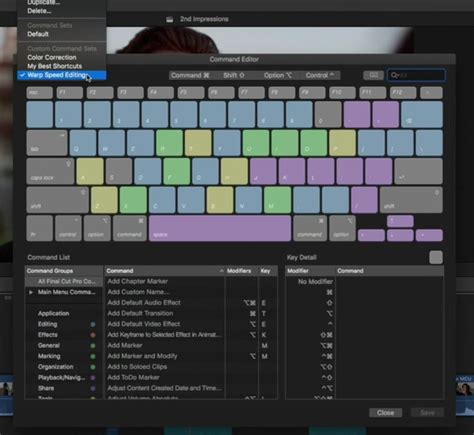474x435 pixels.
Task: Click the left shift key on virtual keyboard
Action: tap(58, 200)
